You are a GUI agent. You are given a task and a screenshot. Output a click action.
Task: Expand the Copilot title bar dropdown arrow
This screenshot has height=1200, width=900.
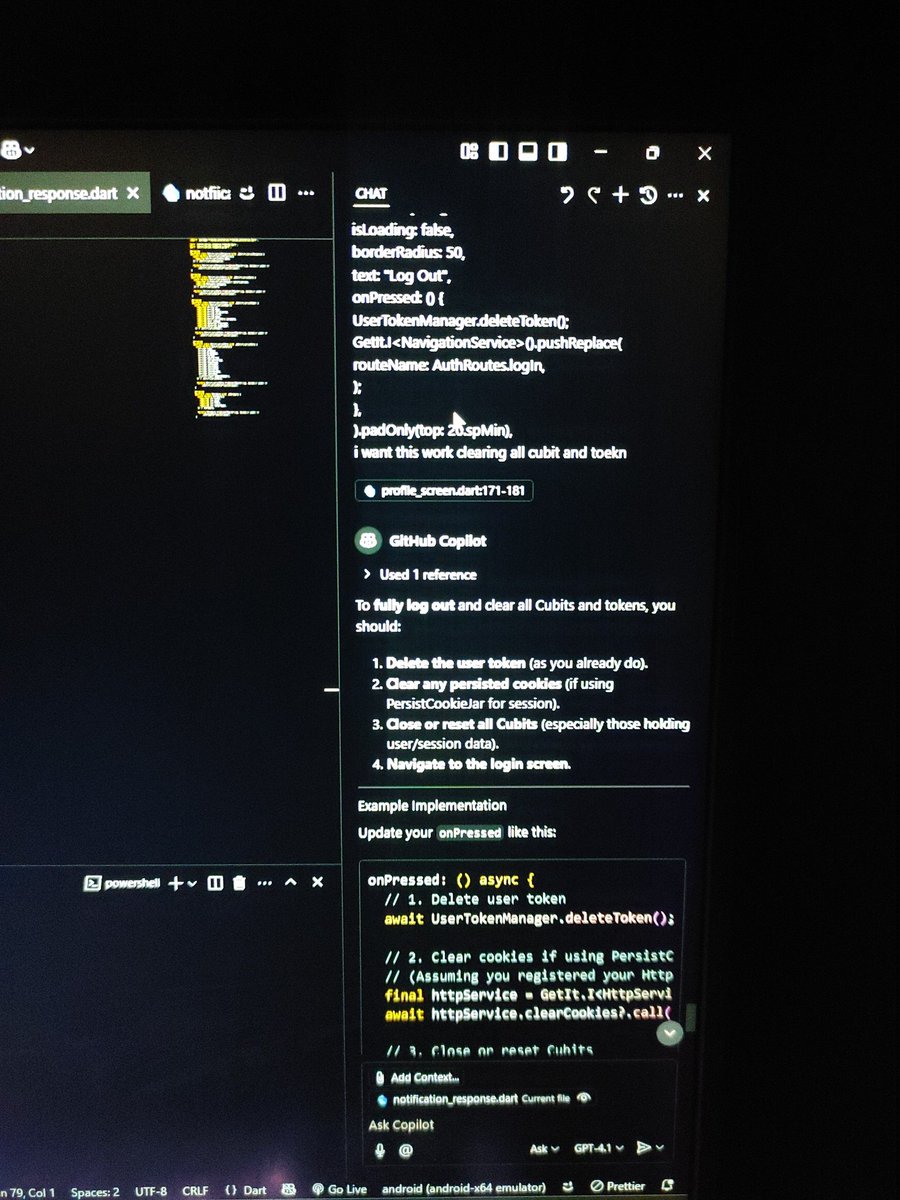tap(30, 151)
